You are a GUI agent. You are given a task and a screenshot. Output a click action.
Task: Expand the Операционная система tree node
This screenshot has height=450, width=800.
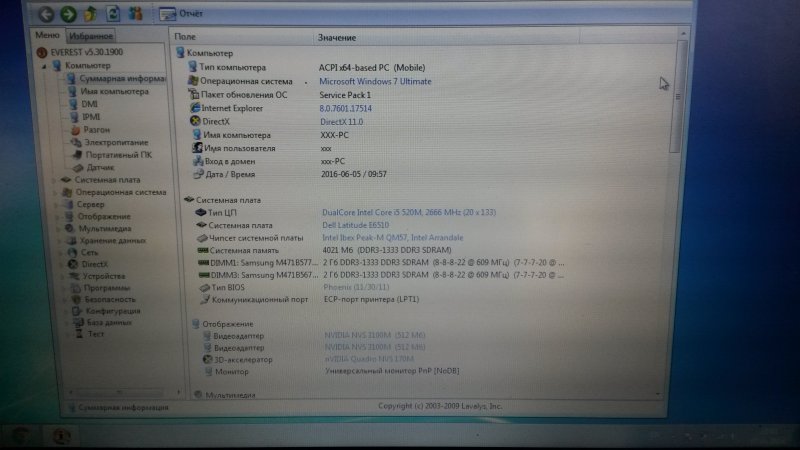pyautogui.click(x=55, y=193)
